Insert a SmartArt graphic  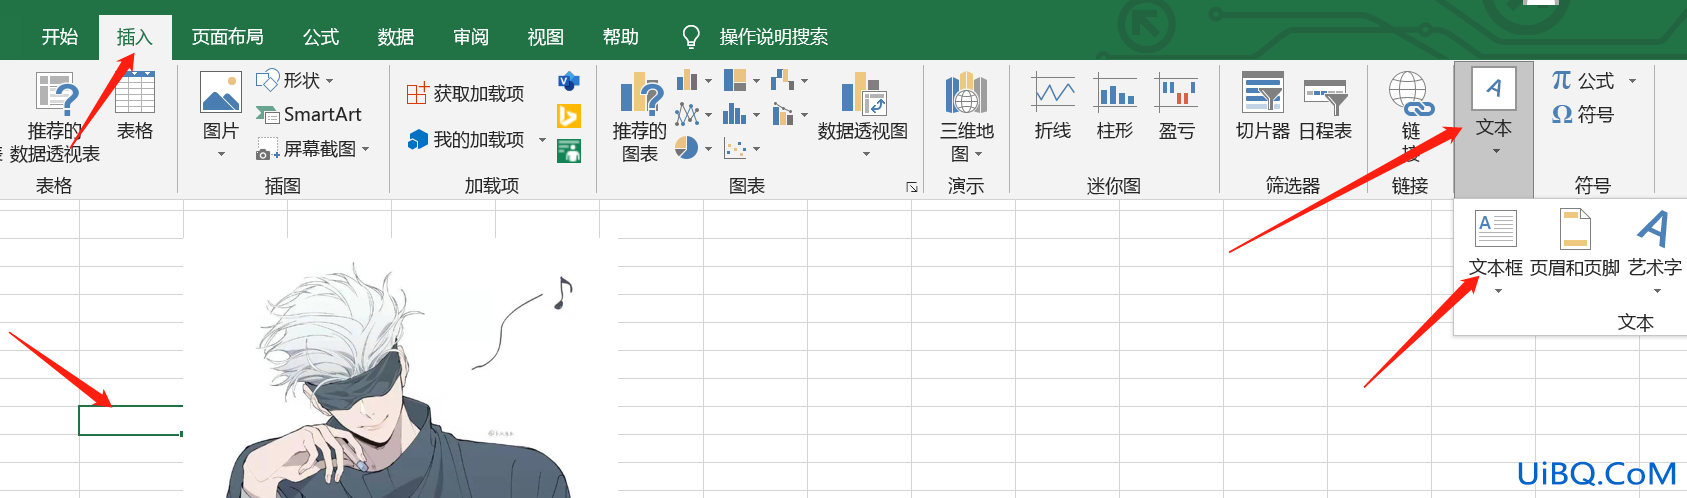click(x=309, y=115)
